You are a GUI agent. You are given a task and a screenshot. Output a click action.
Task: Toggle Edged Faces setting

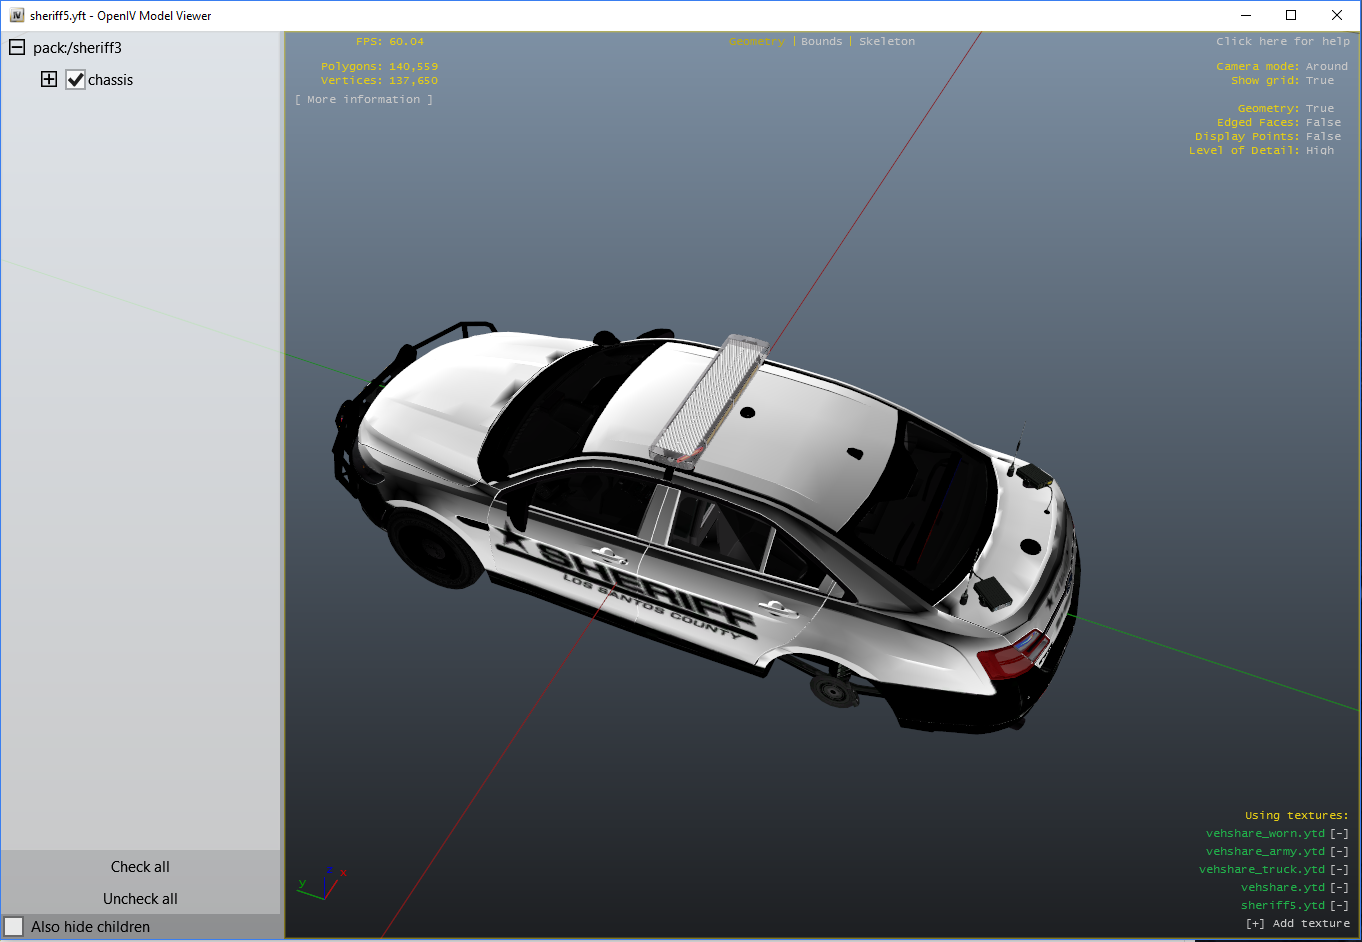tap(1322, 123)
